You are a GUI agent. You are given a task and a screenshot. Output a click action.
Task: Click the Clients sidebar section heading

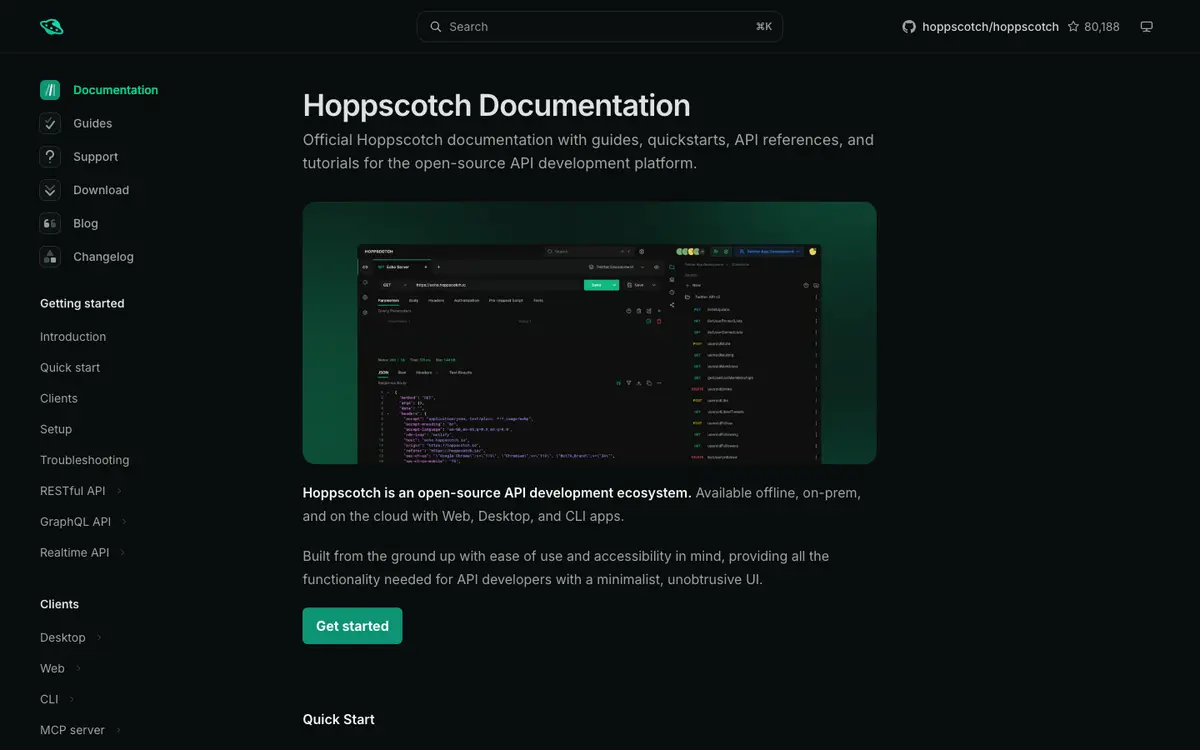59,604
